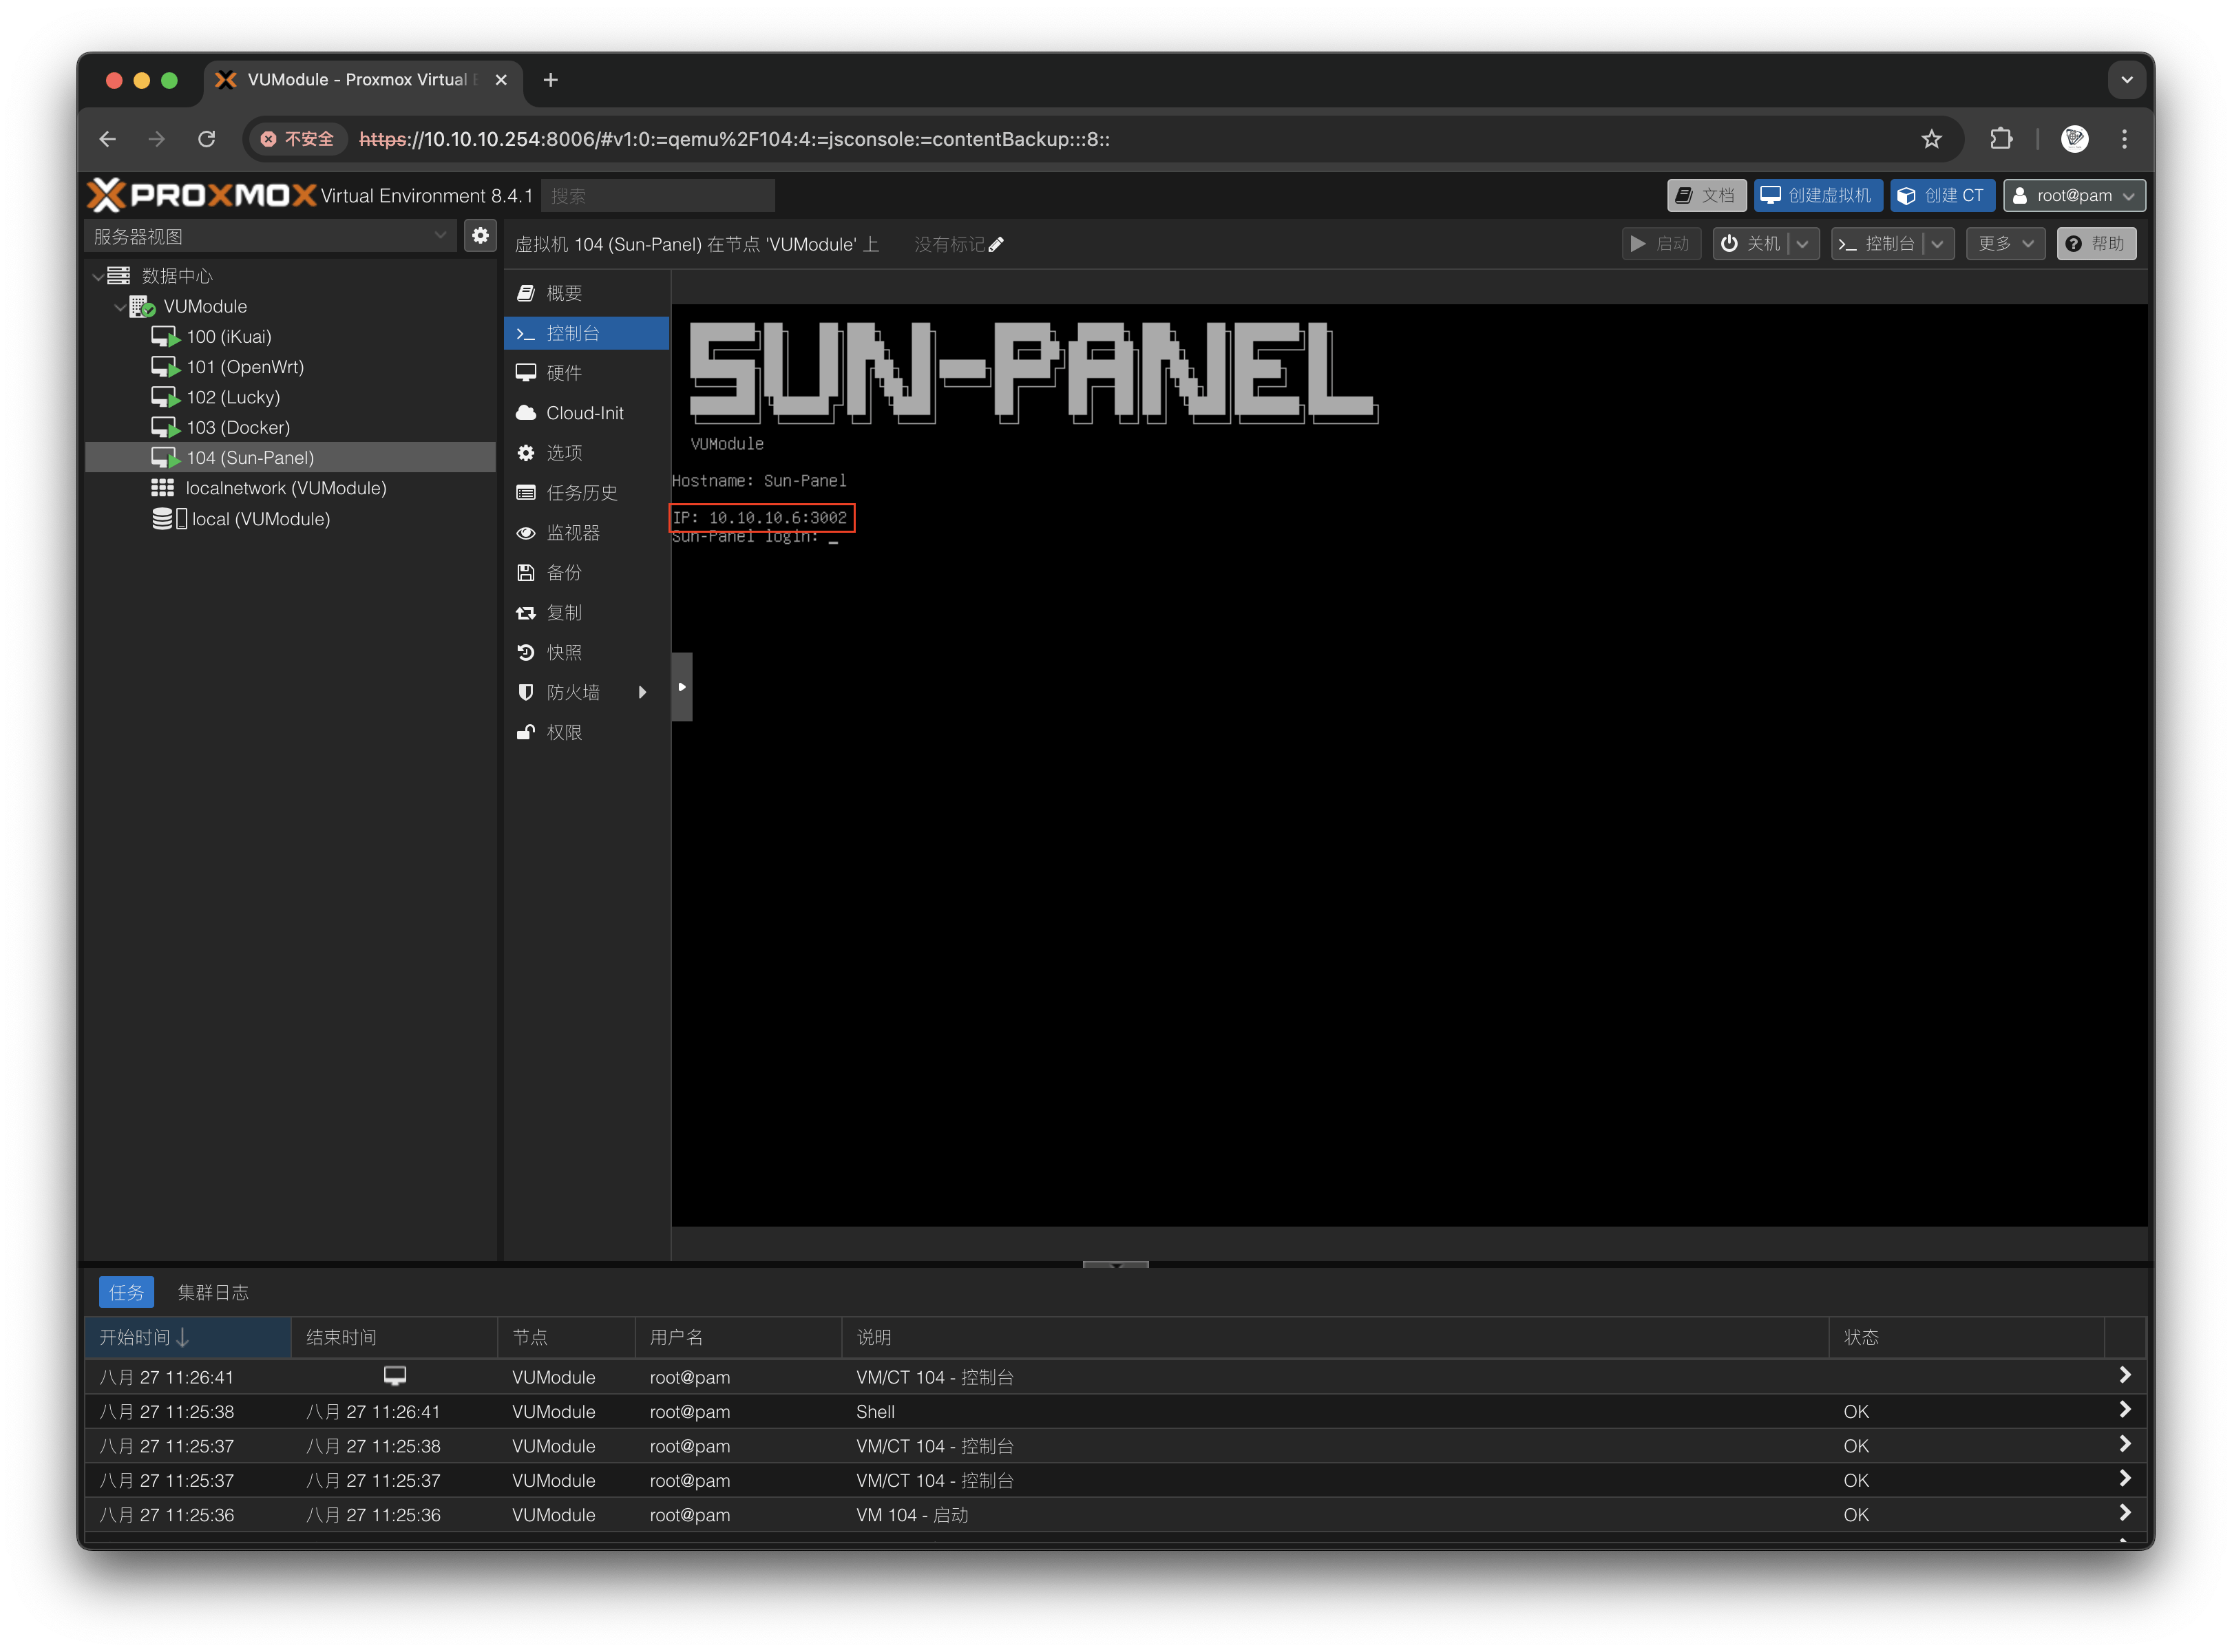Expand the More (更多) menu
The width and height of the screenshot is (2232, 1652).
(2005, 244)
